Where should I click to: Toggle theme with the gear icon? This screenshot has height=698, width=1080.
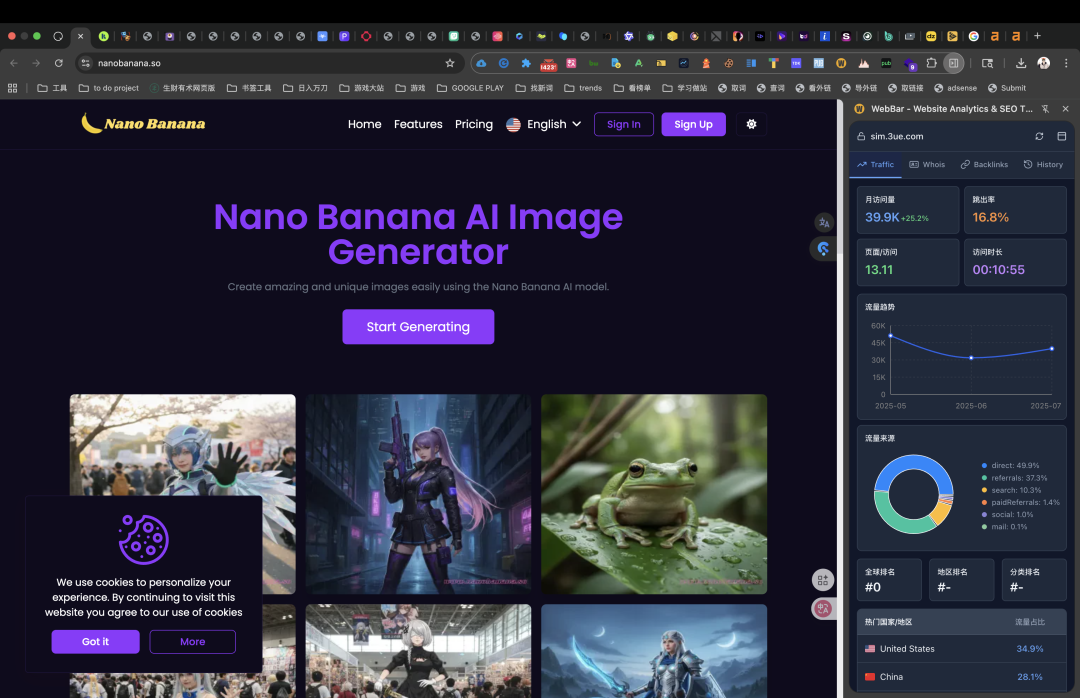(751, 124)
